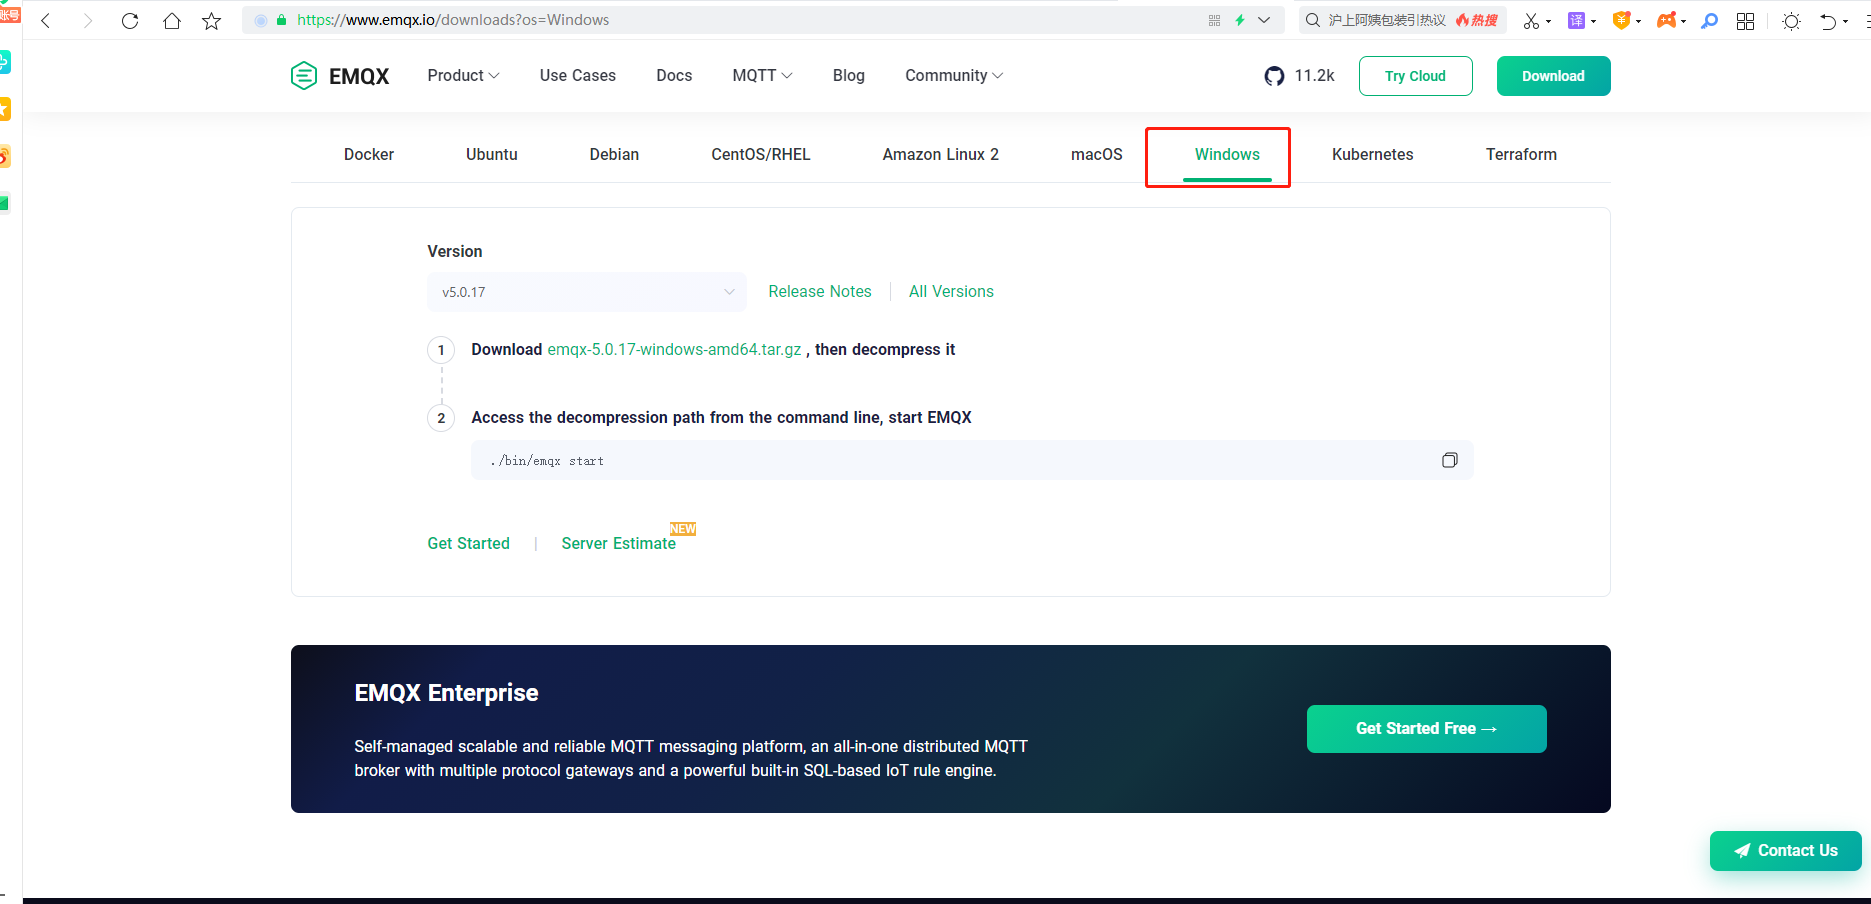This screenshot has width=1871, height=904.
Task: Click the Try Cloud button
Action: coord(1415,76)
